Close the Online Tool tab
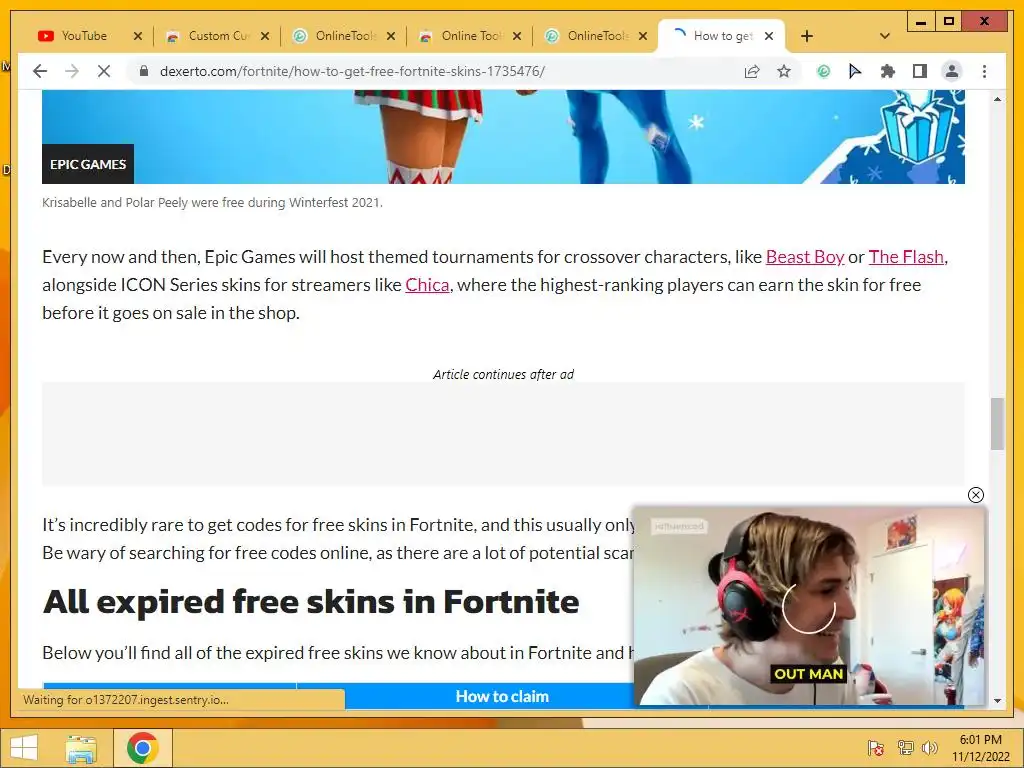The width and height of the screenshot is (1024, 768). [517, 36]
